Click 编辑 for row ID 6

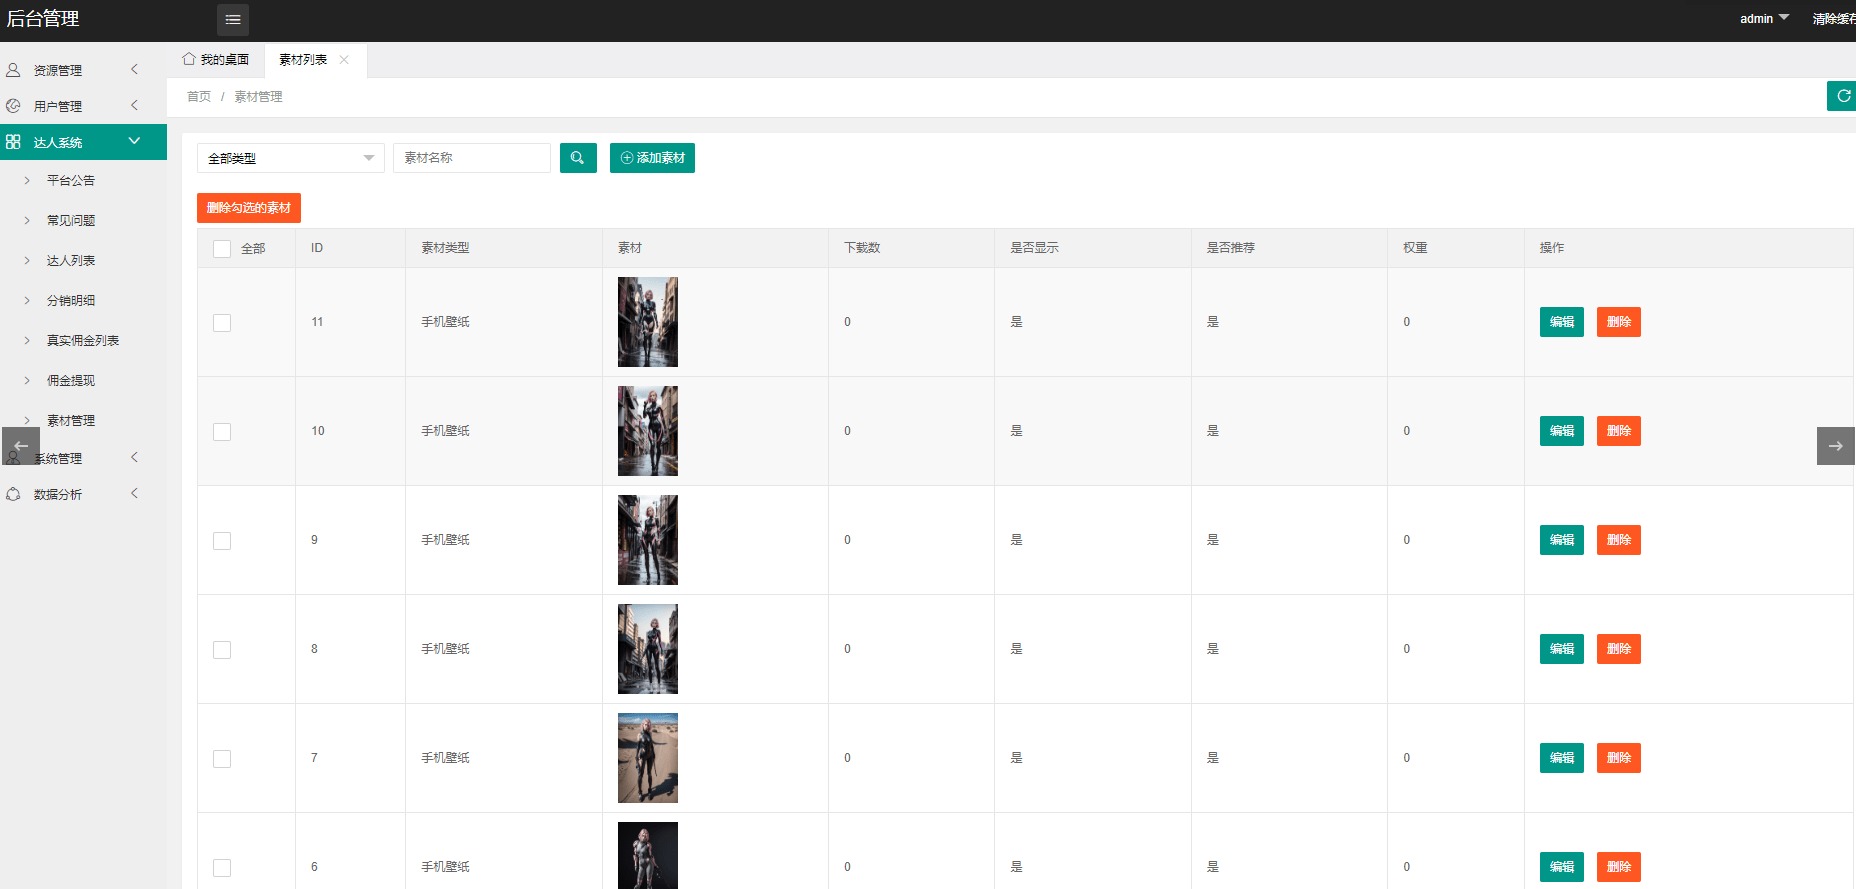[x=1562, y=867]
